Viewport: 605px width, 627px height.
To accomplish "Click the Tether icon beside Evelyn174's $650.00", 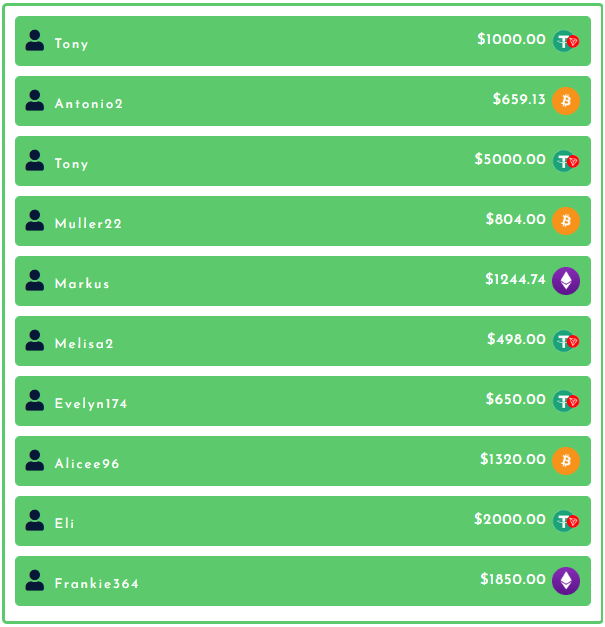I will point(566,401).
